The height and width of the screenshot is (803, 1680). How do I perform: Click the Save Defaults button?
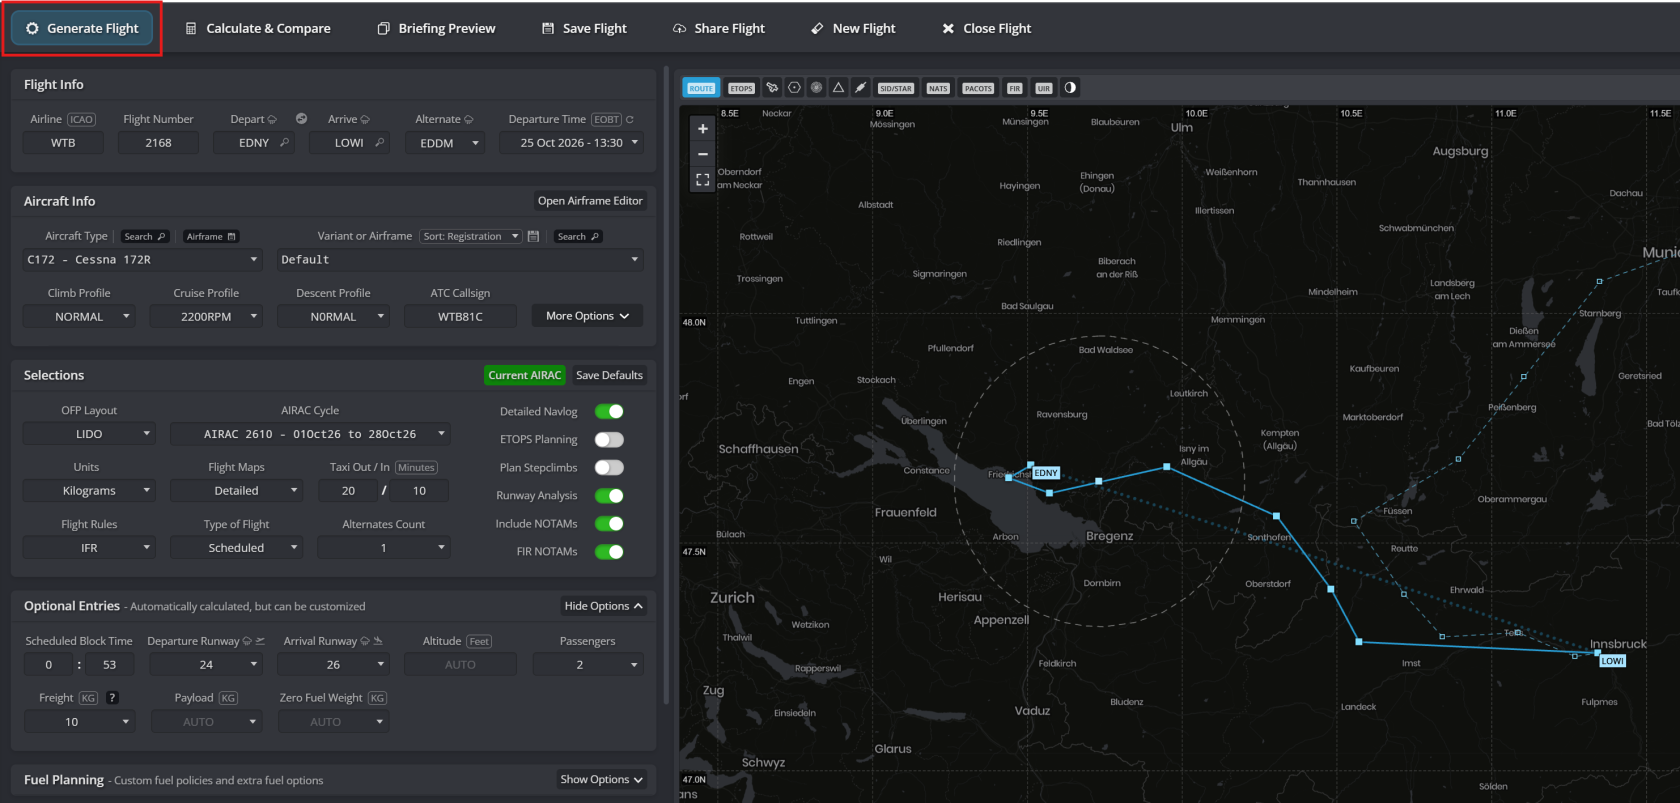(x=609, y=375)
